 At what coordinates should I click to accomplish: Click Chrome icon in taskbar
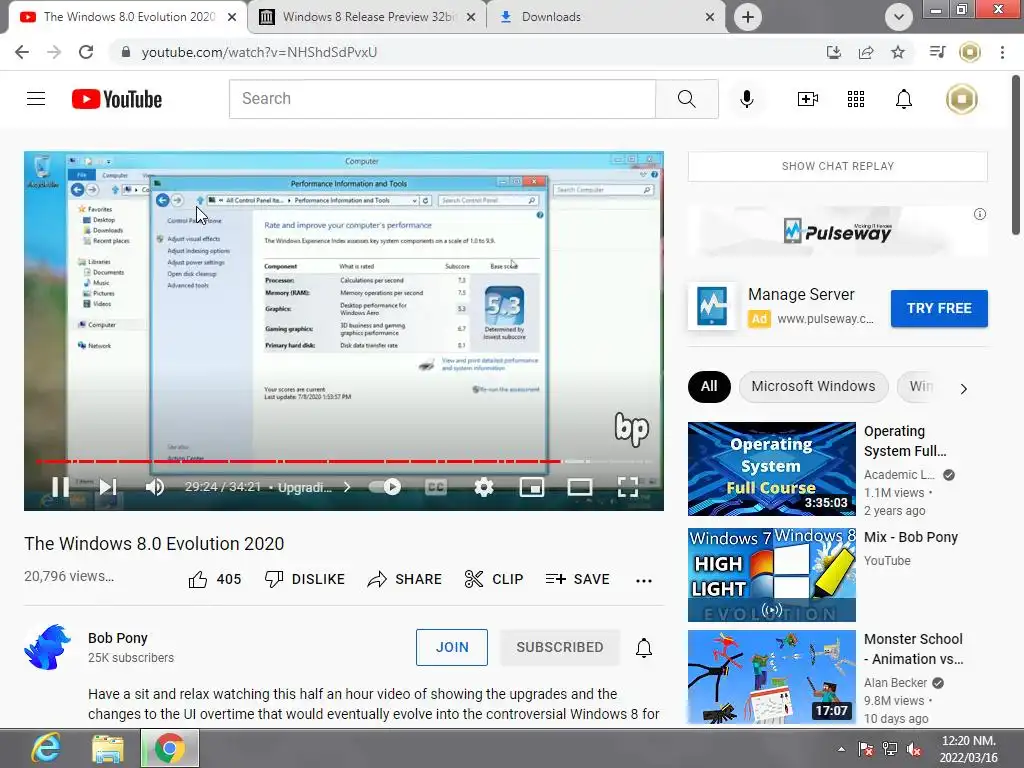click(x=170, y=749)
